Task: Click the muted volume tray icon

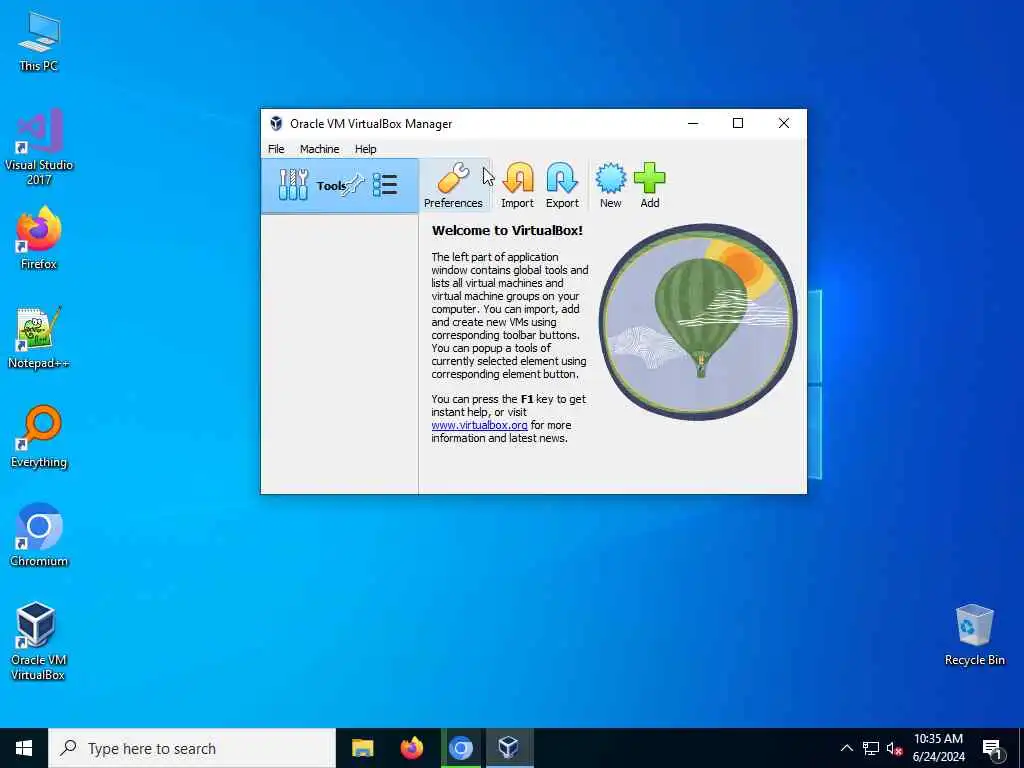Action: pos(894,748)
